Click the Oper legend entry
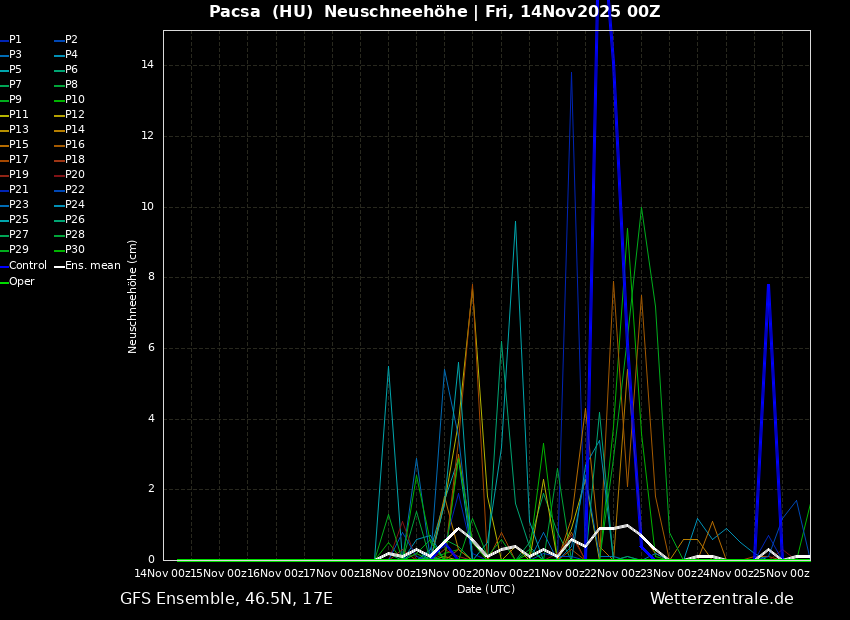Viewport: 850px width, 620px height. [22, 282]
